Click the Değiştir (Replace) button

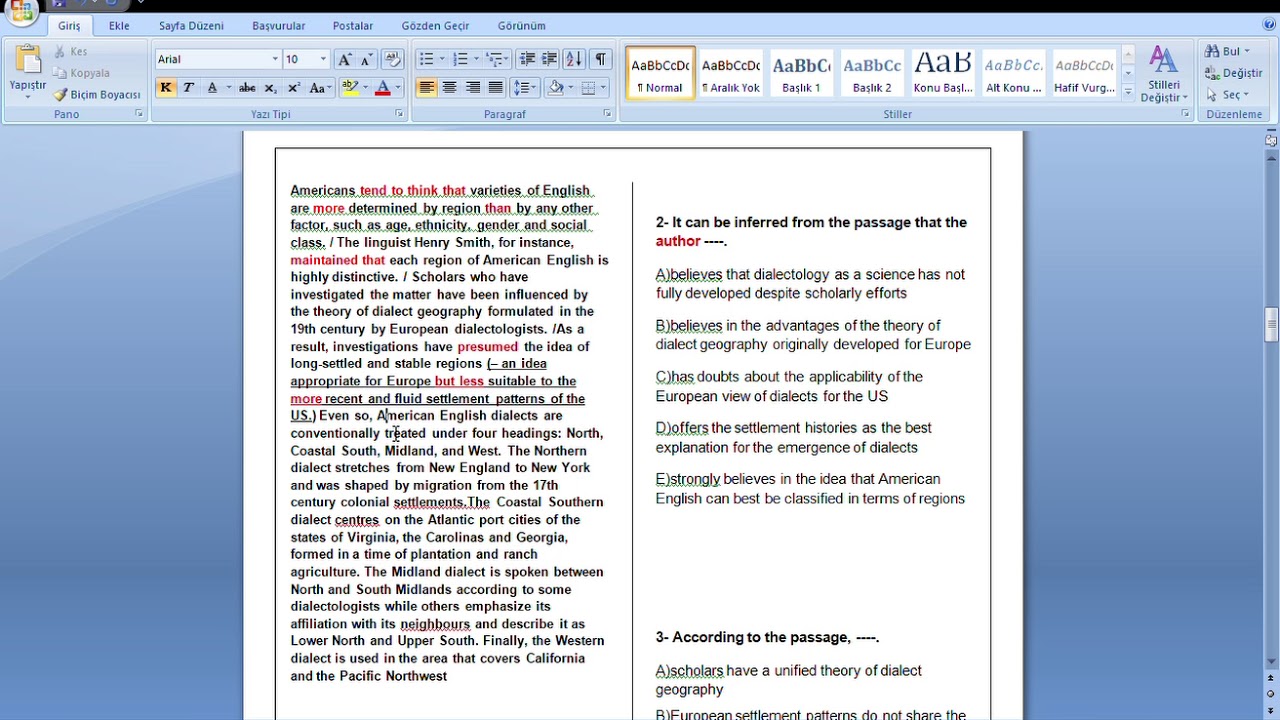pos(1234,73)
